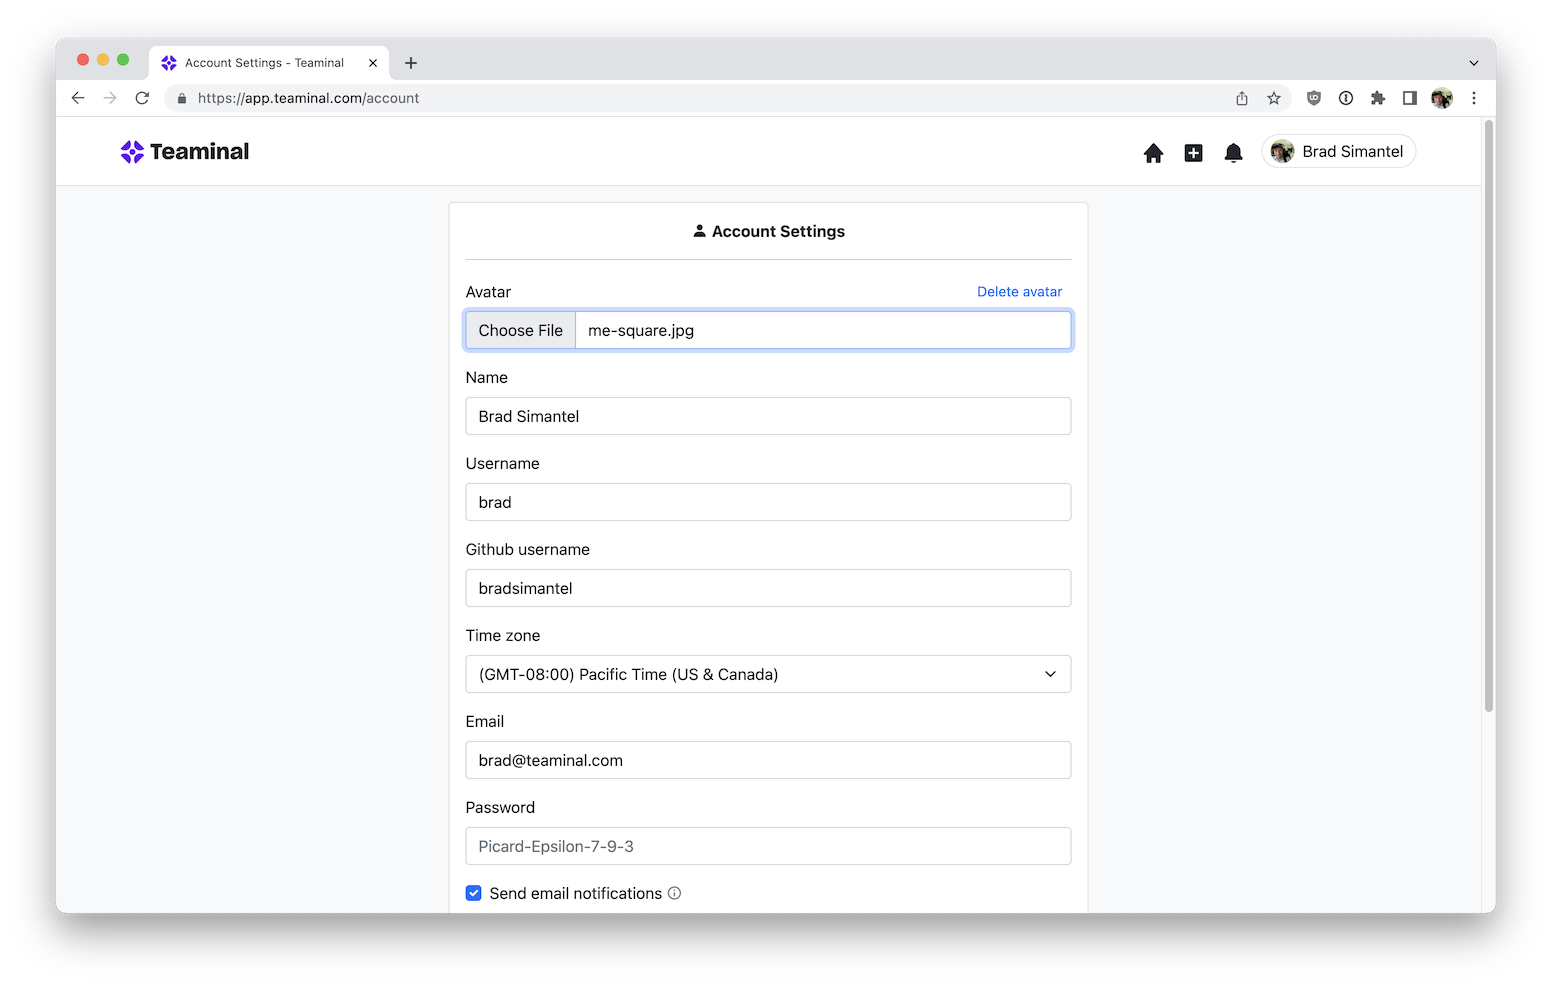This screenshot has width=1552, height=987.
Task: Click the share icon in address bar
Action: 1241,98
